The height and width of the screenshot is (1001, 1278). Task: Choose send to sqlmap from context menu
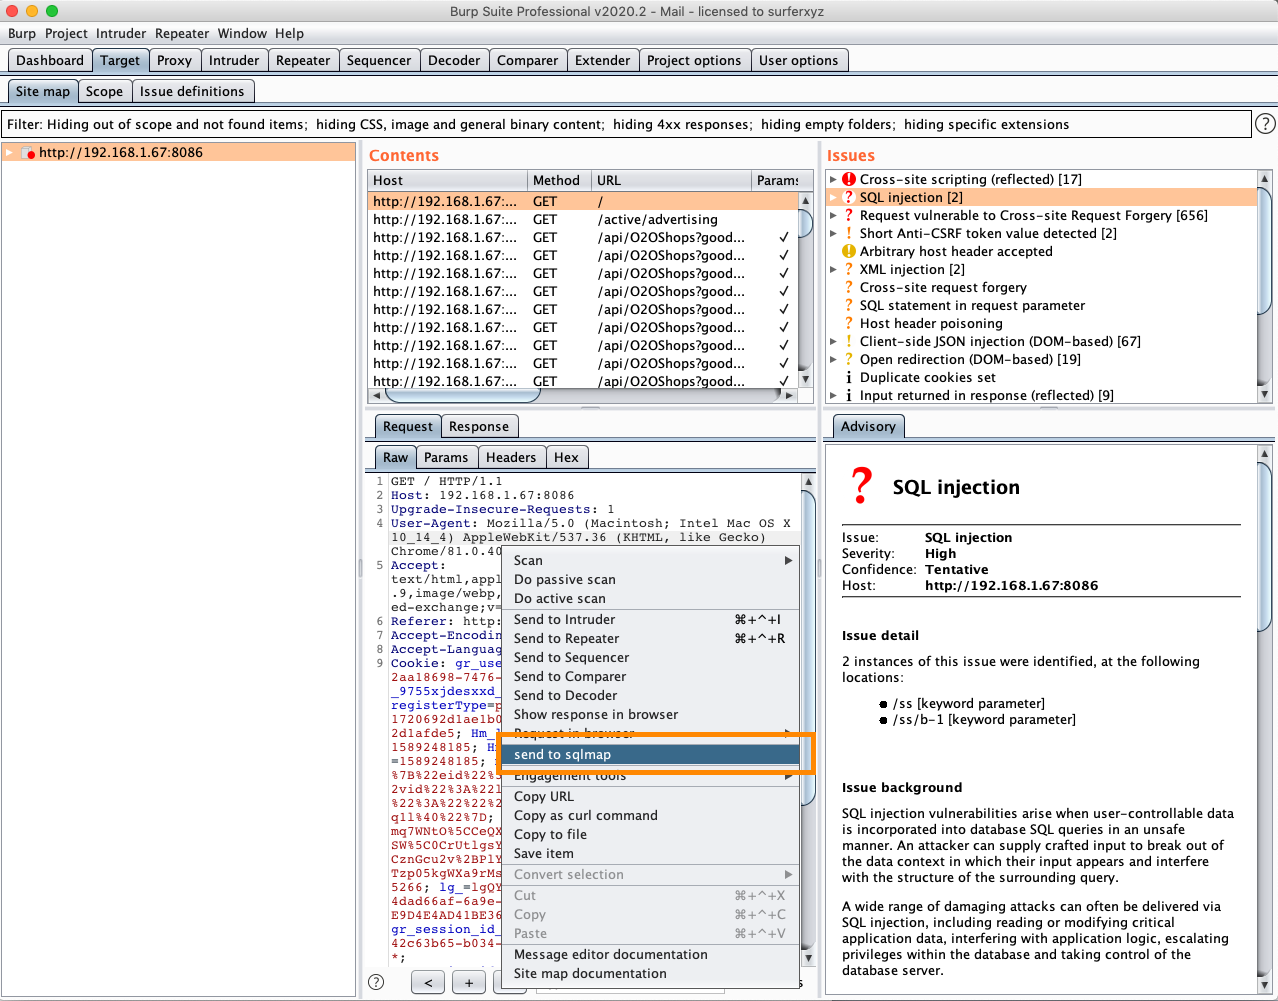[x=650, y=755]
